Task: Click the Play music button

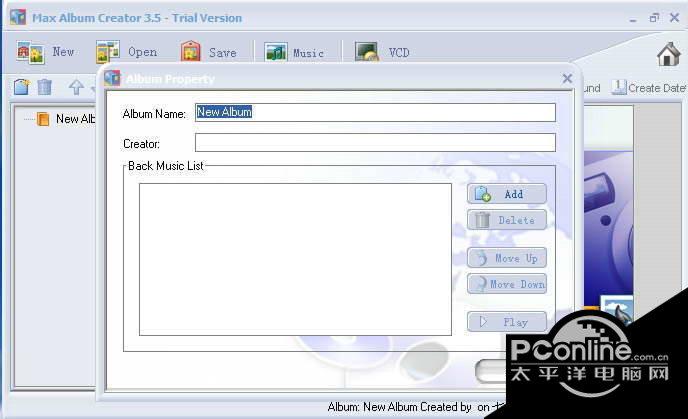Action: [x=507, y=322]
